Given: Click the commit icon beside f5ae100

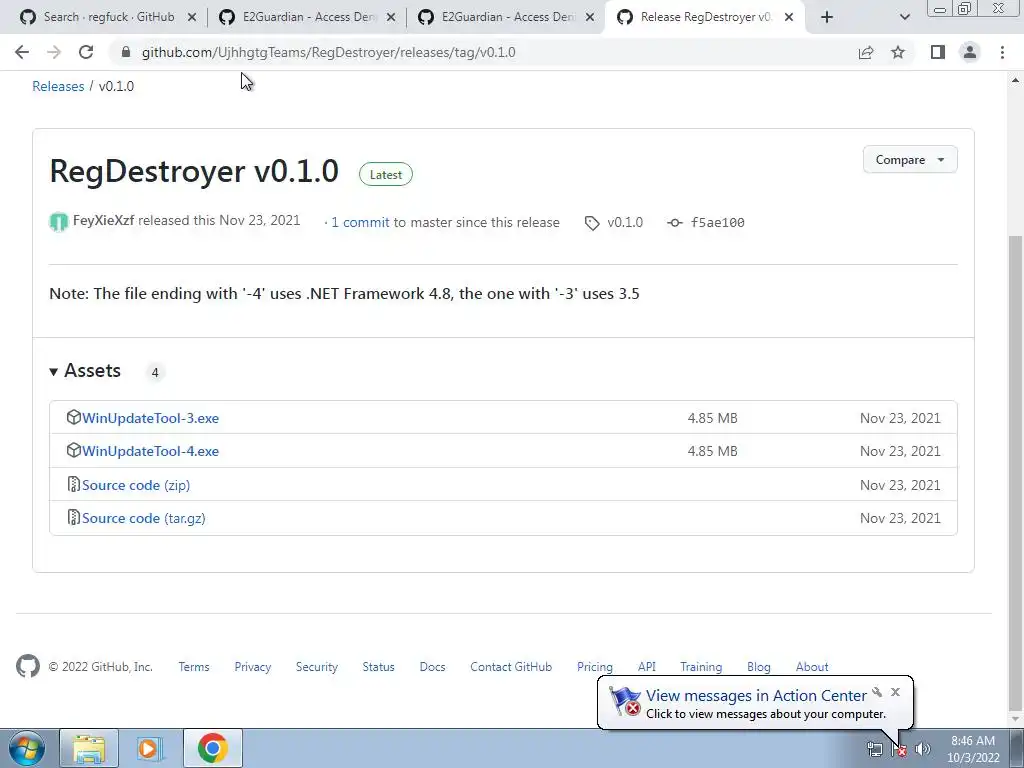Looking at the screenshot, I should 675,223.
